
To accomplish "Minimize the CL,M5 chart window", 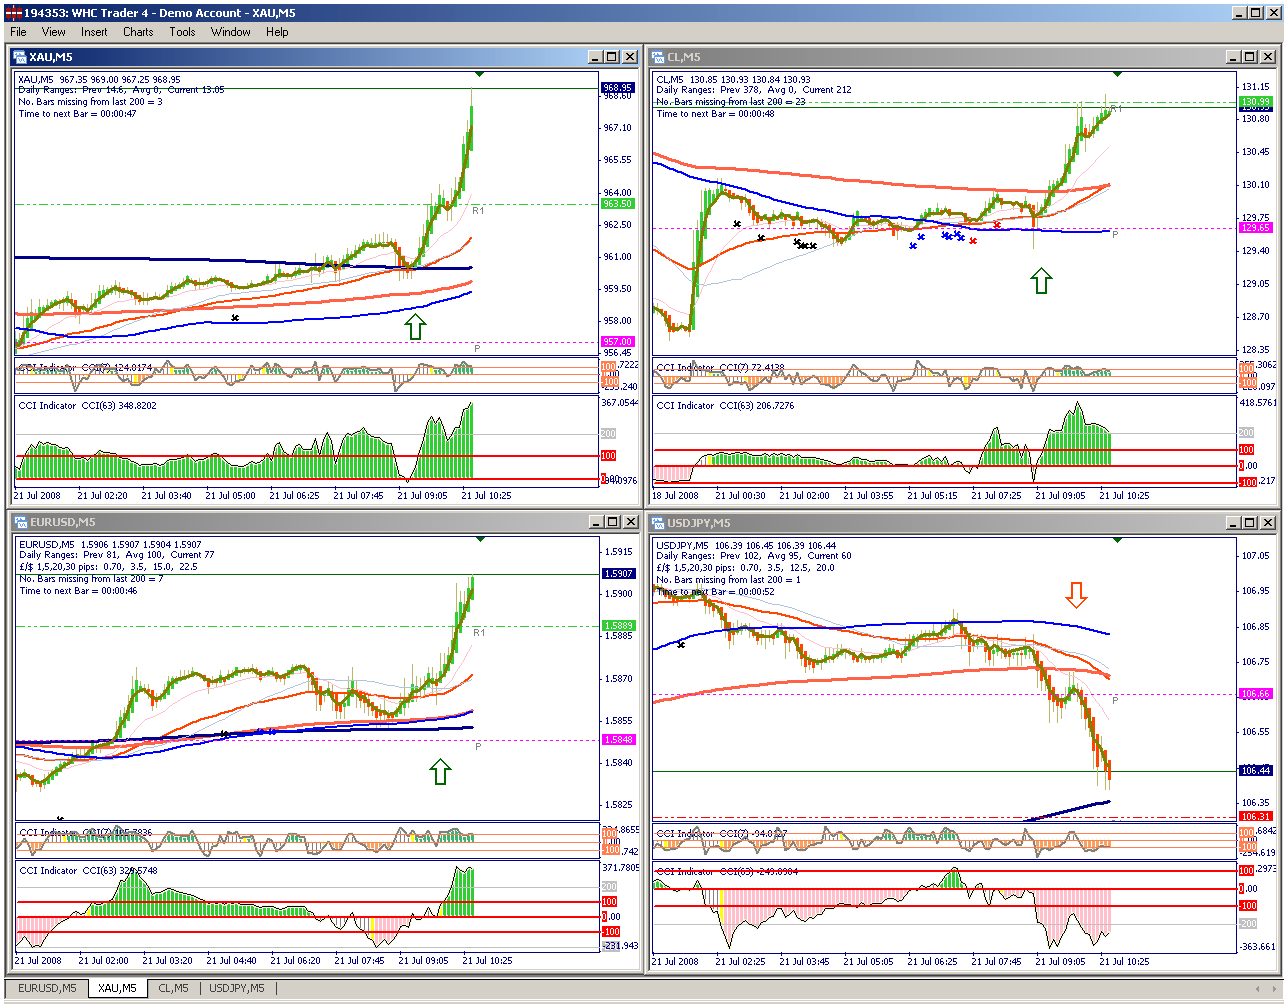I will point(1234,57).
